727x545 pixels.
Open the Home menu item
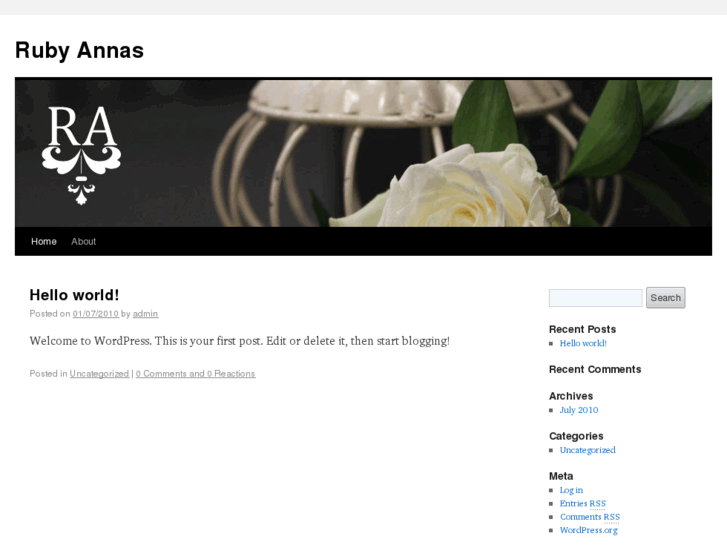44,241
